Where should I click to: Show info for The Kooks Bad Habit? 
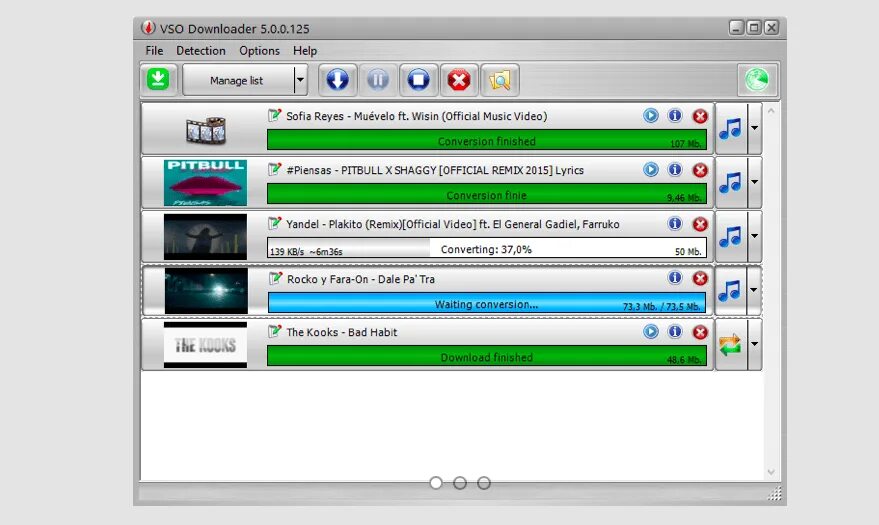tap(675, 331)
